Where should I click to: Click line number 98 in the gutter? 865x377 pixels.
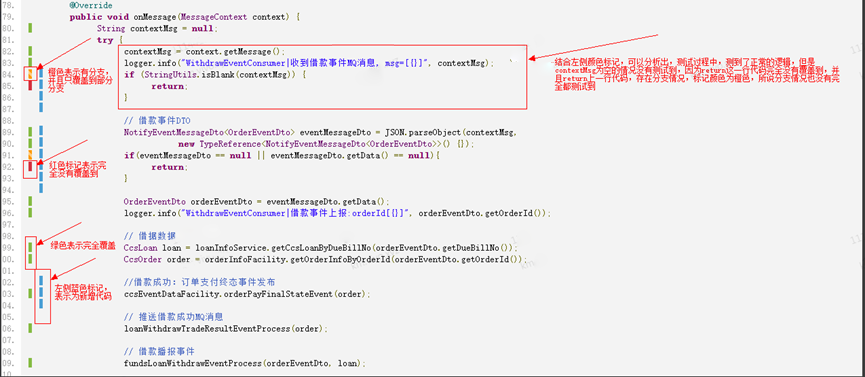pyautogui.click(x=8, y=236)
